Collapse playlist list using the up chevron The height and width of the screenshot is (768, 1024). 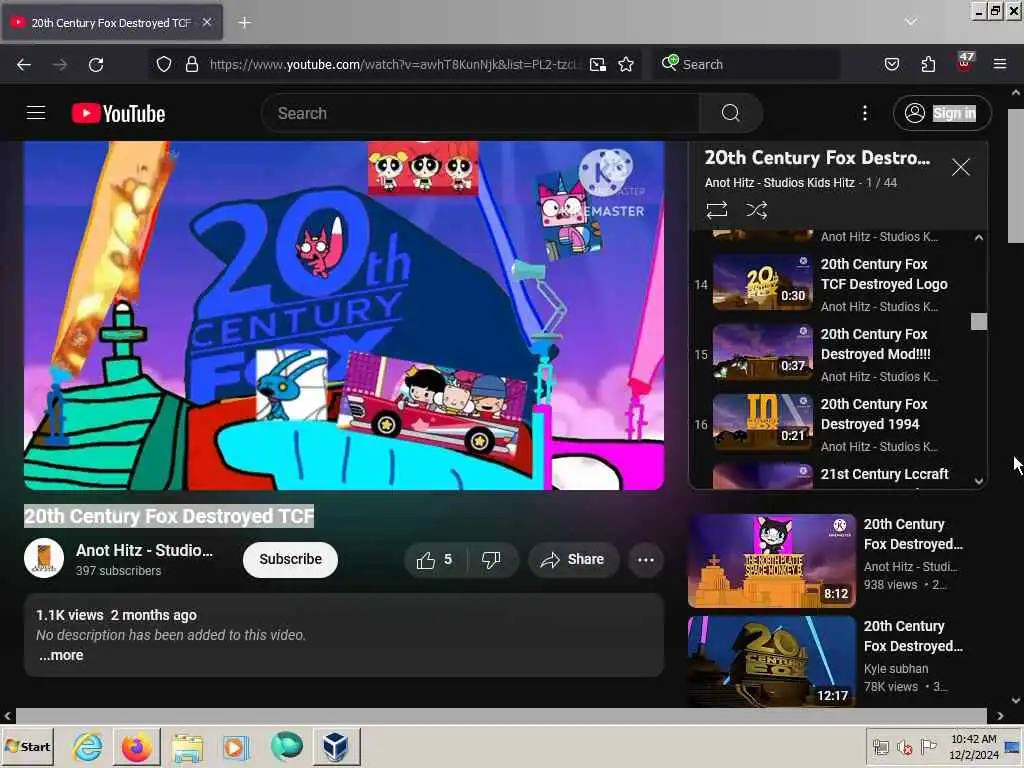tap(978, 238)
